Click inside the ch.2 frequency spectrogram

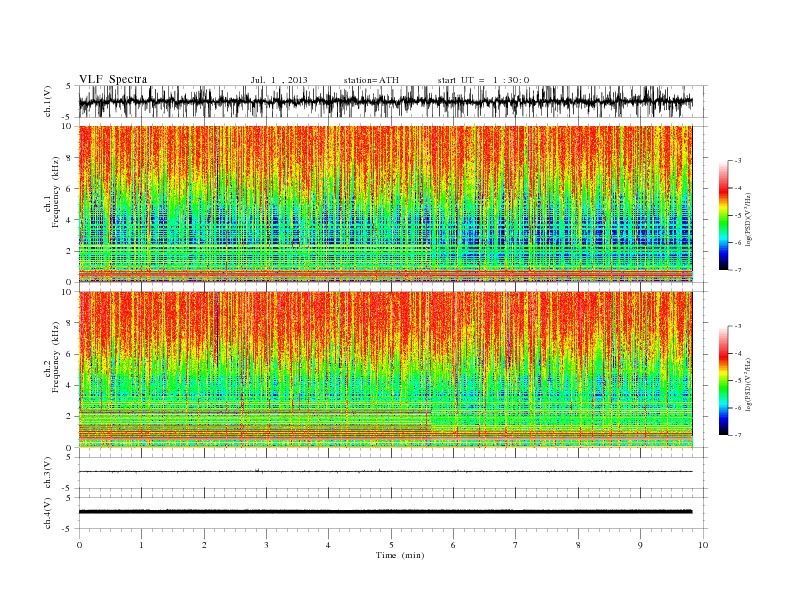(385, 370)
